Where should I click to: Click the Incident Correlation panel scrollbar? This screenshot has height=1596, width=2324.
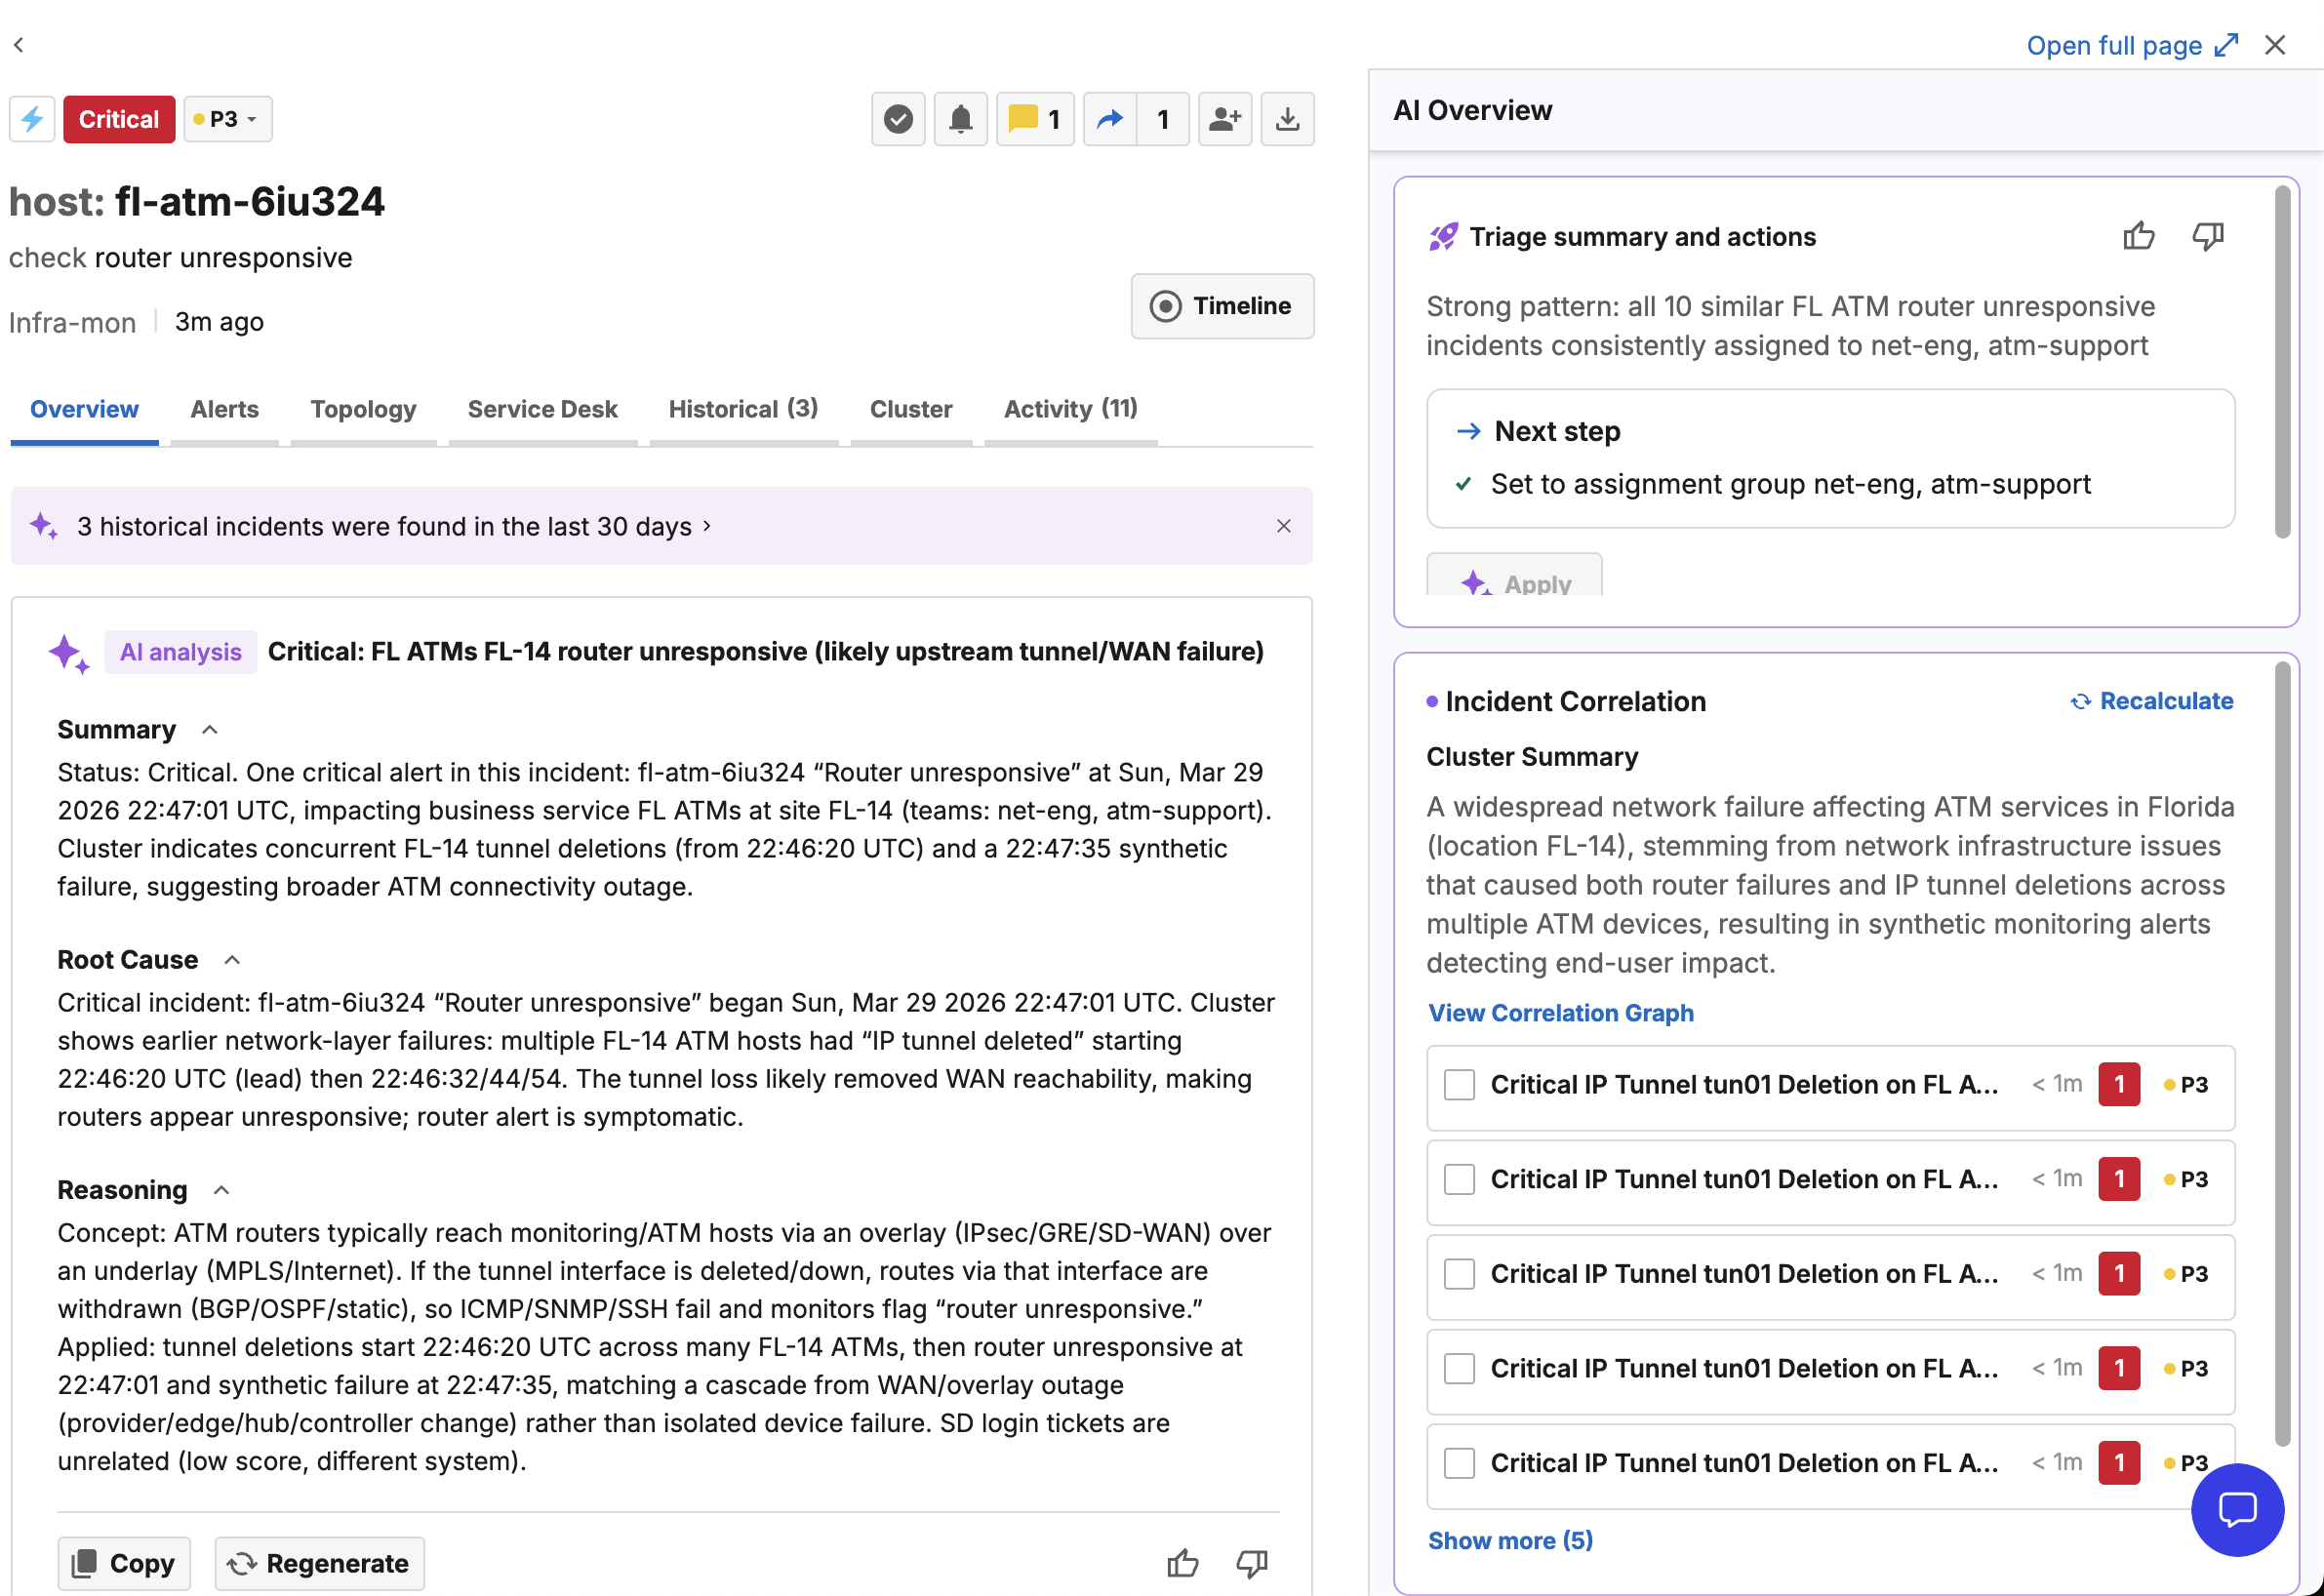coord(2282,1050)
